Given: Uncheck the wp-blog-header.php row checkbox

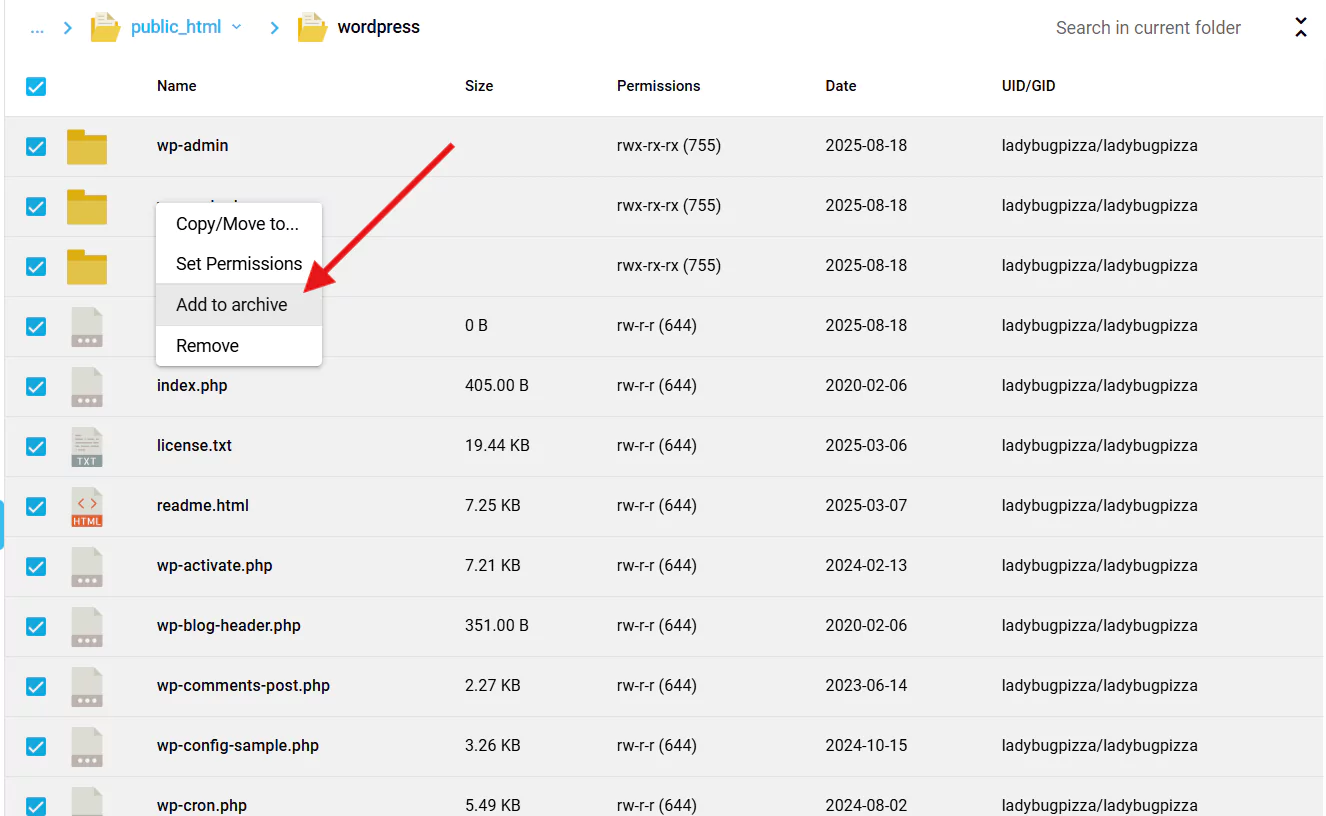Looking at the screenshot, I should point(36,626).
